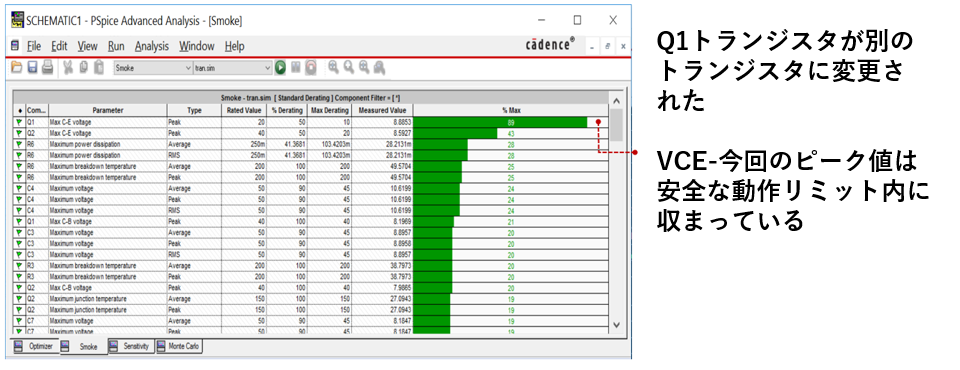Click green flag in Q1 Max C-E voltage row
The image size is (960, 370).
click(19, 122)
